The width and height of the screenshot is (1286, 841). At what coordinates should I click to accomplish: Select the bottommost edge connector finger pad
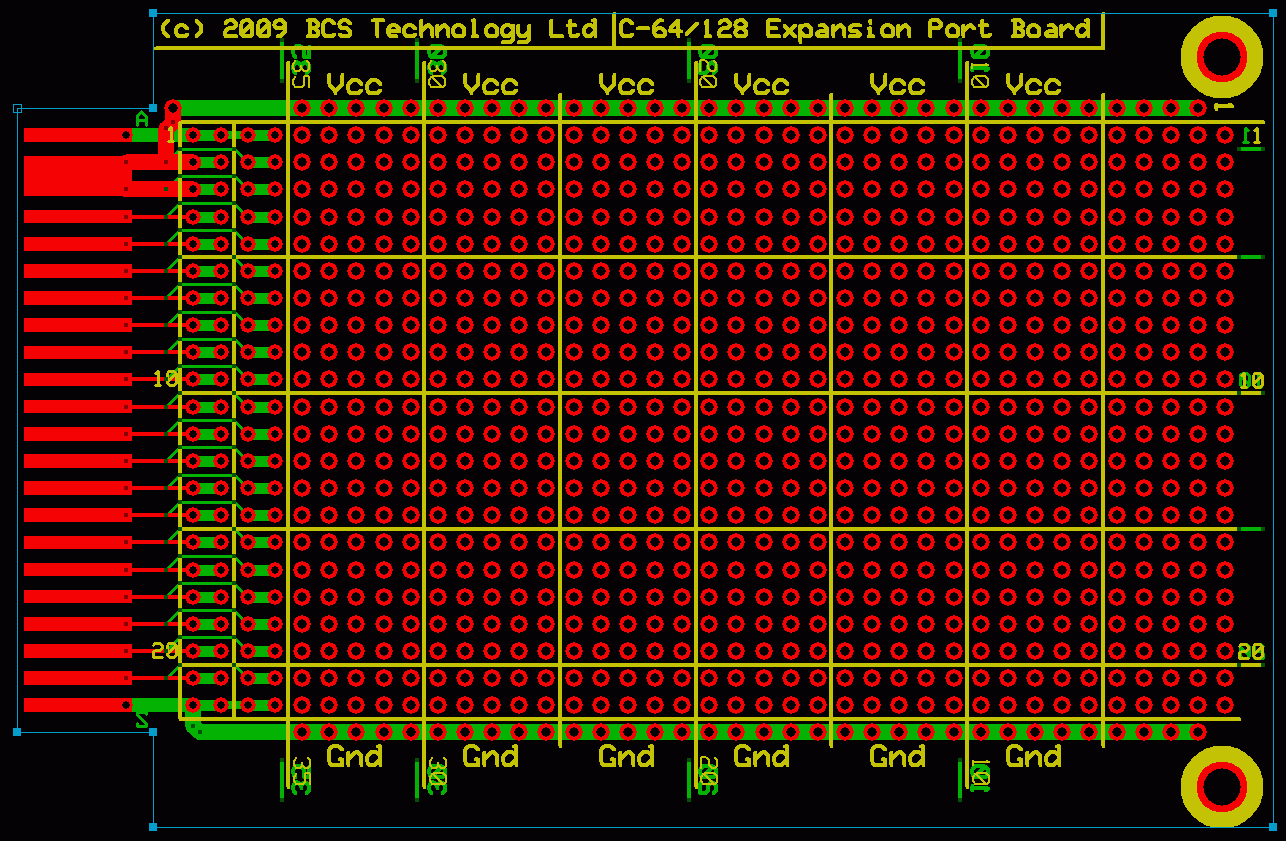coord(76,704)
